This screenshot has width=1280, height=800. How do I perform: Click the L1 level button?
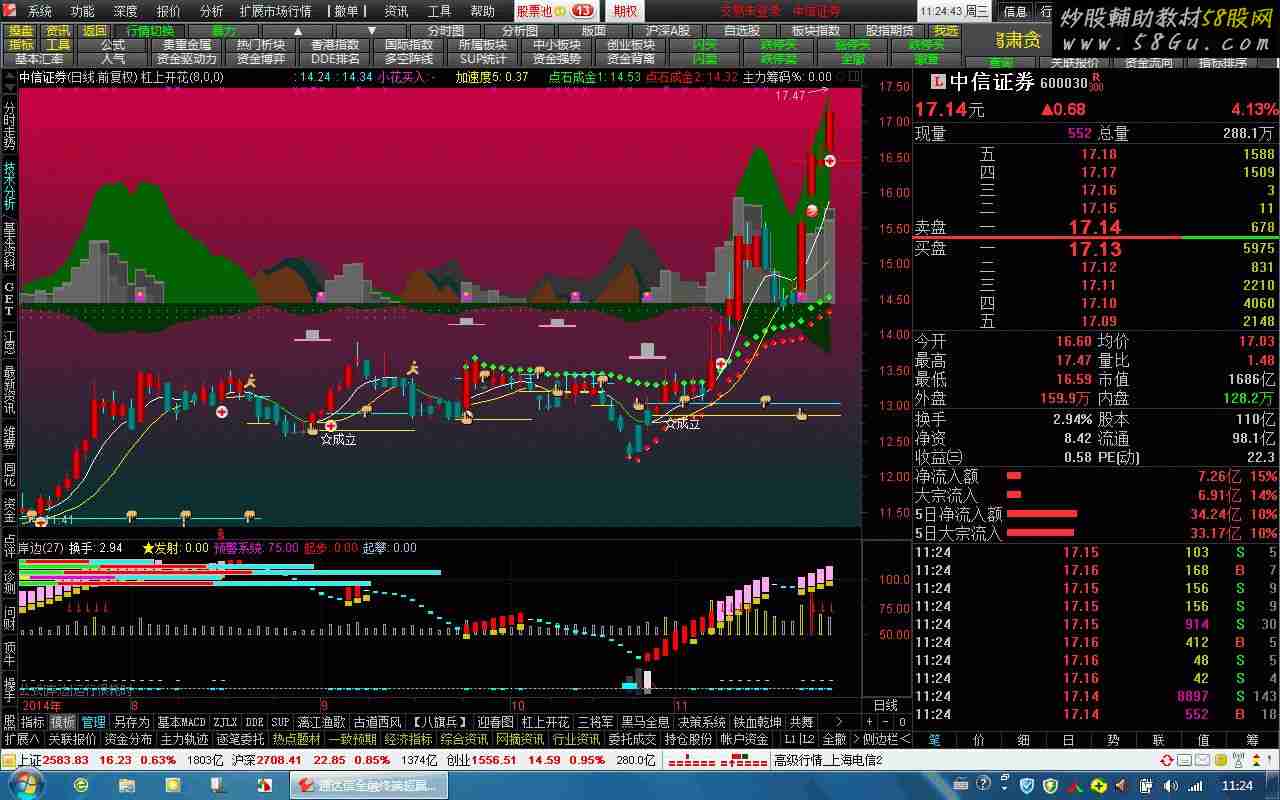point(790,739)
